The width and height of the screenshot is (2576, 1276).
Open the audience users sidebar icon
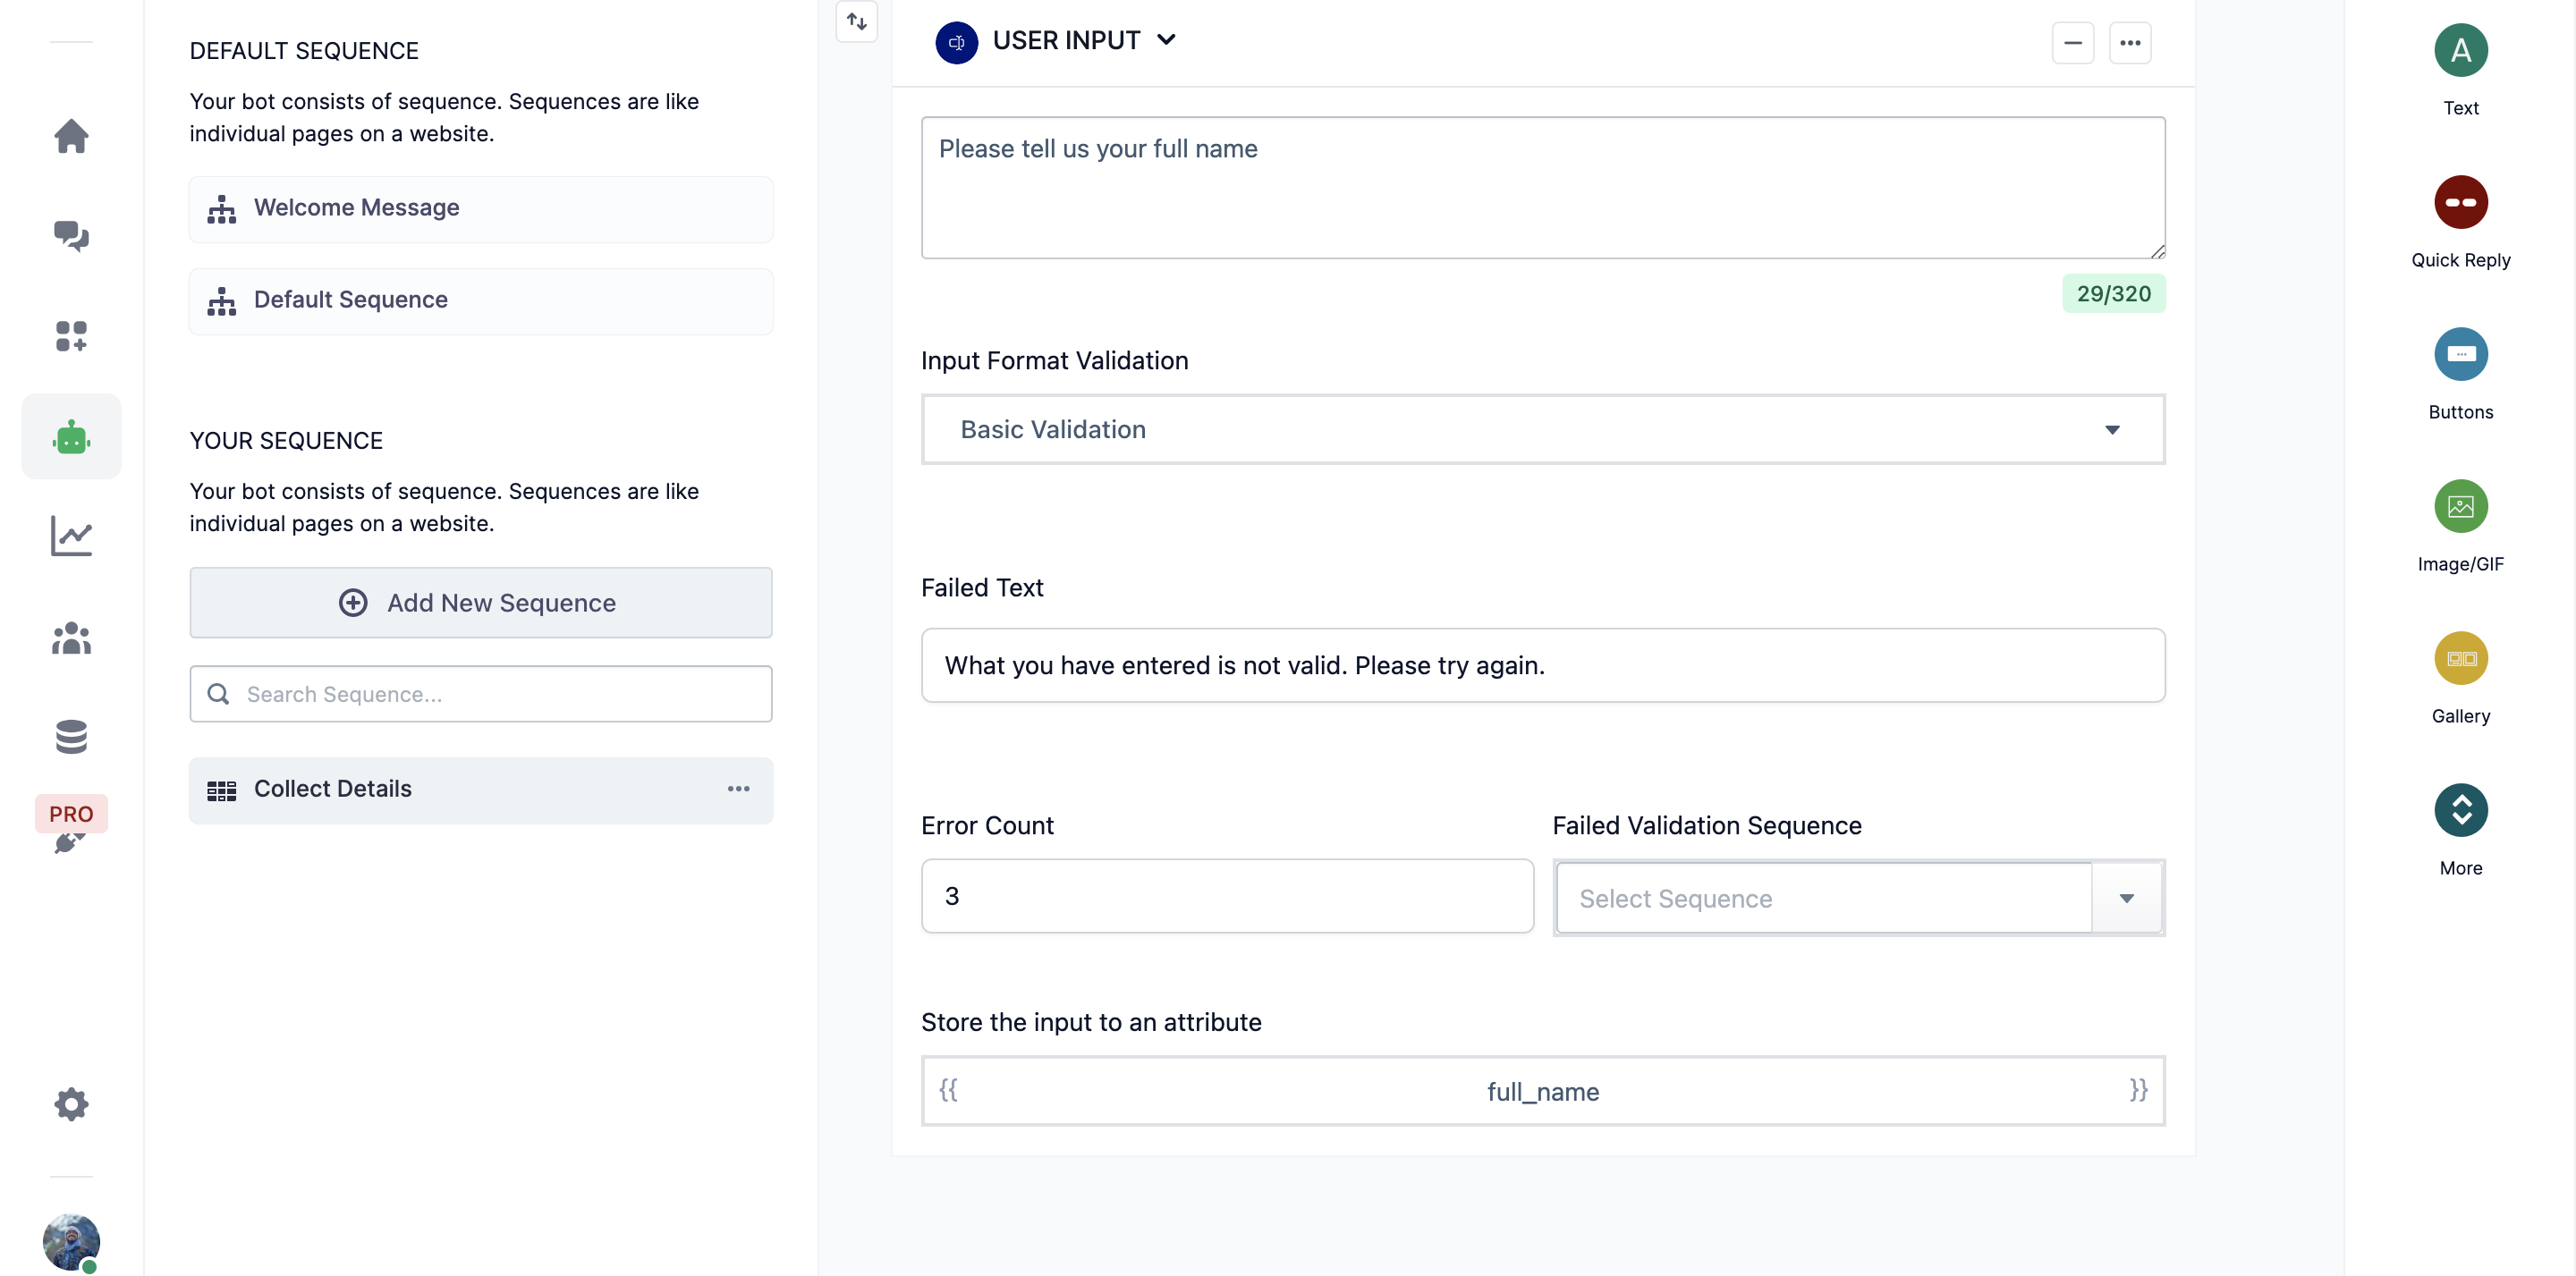click(71, 637)
